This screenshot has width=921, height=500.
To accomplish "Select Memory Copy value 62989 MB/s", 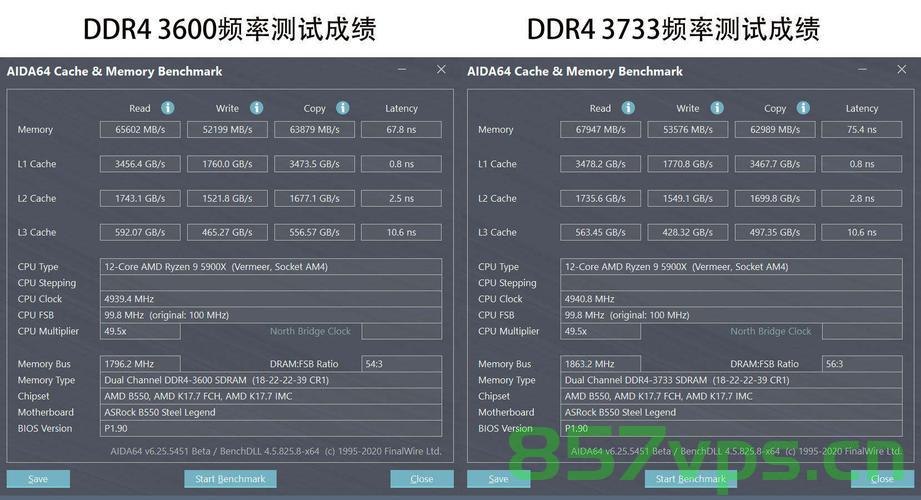I will tap(775, 129).
